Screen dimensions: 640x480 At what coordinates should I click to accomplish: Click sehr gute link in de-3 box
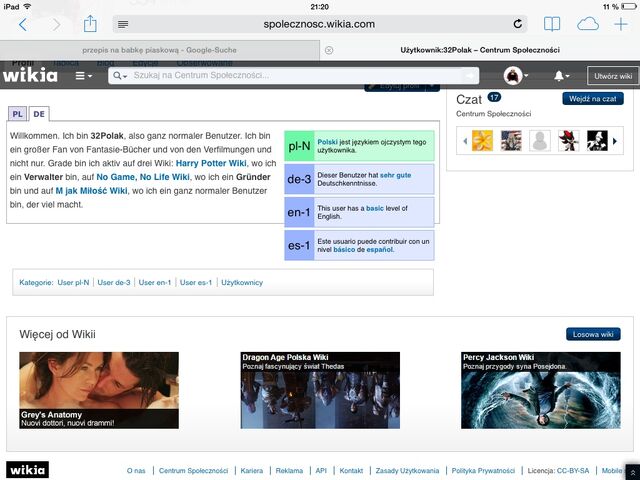point(396,175)
